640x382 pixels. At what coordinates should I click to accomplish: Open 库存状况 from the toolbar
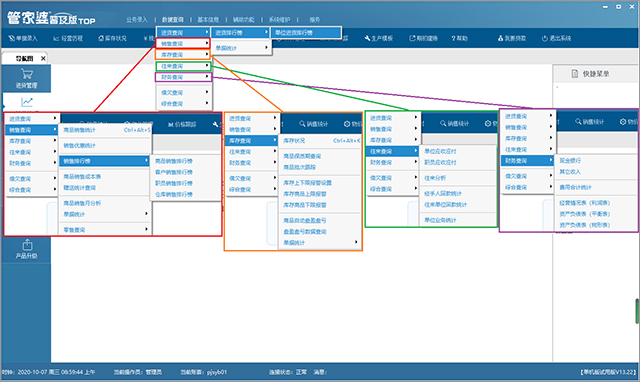[x=112, y=38]
